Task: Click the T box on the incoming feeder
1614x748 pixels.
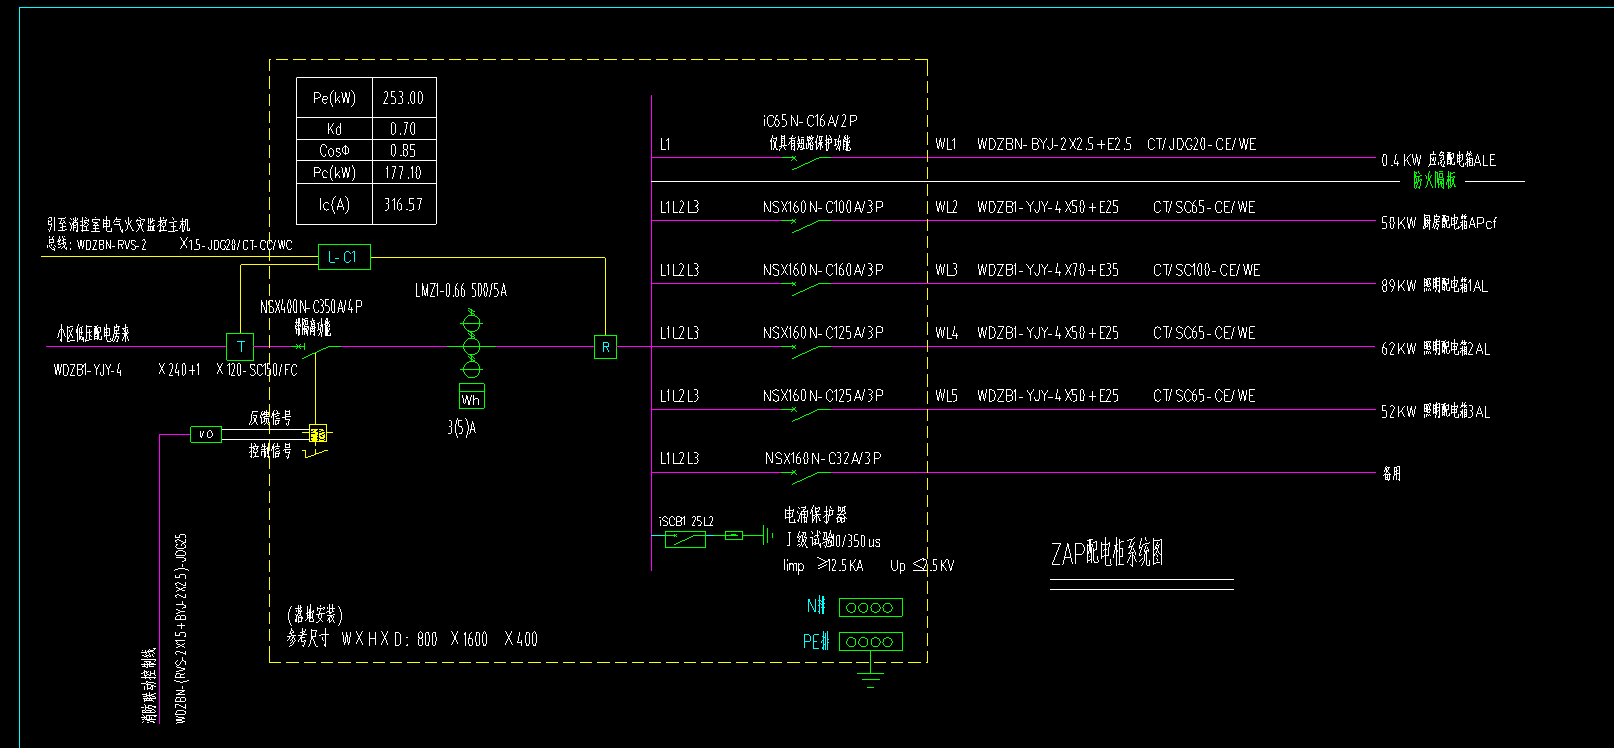Action: click(240, 347)
